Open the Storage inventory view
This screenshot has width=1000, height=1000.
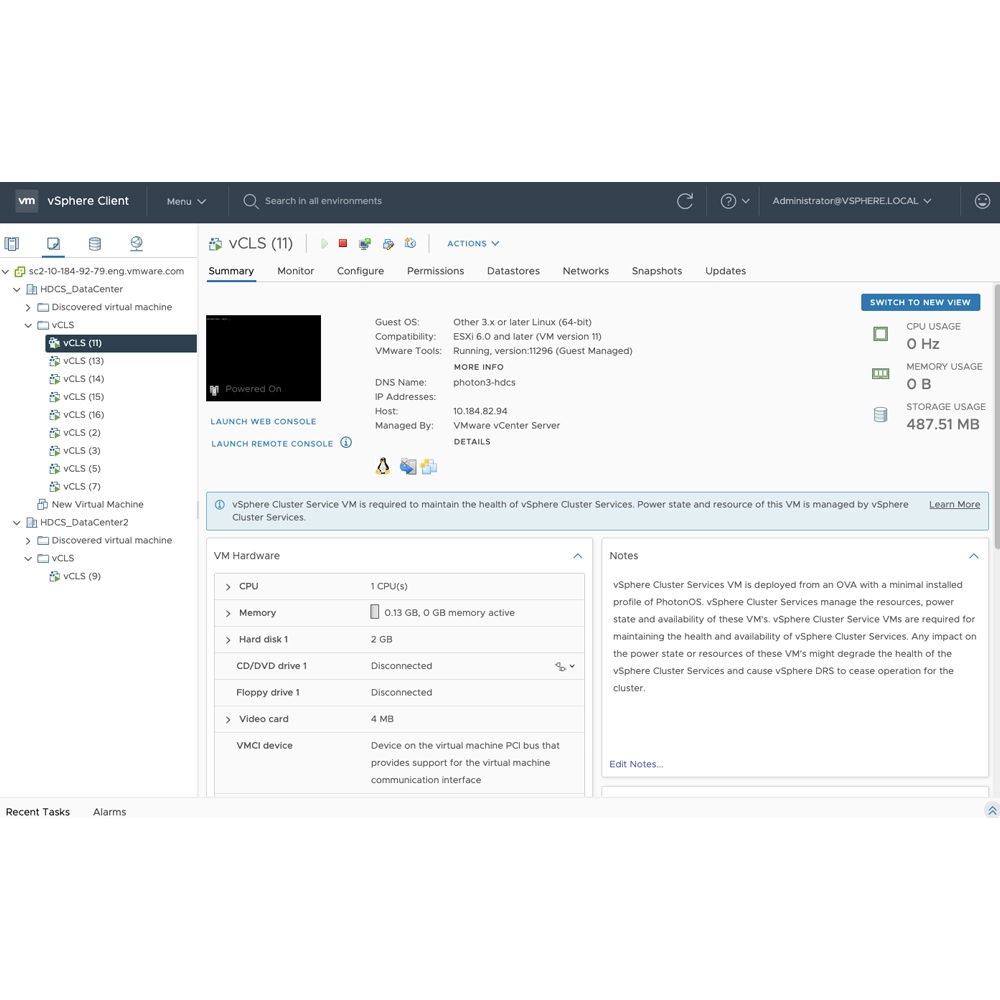pos(95,243)
